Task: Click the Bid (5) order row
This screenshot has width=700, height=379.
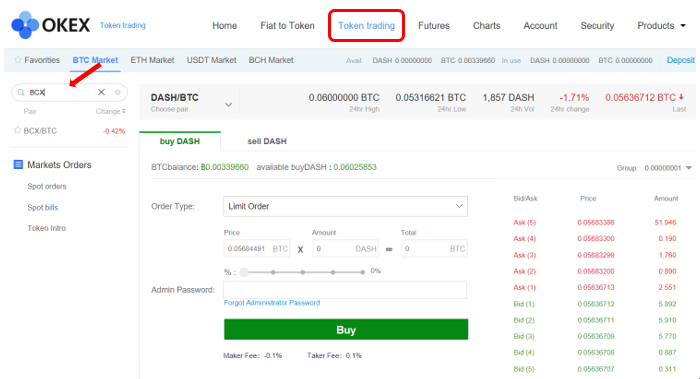Action: click(x=595, y=369)
